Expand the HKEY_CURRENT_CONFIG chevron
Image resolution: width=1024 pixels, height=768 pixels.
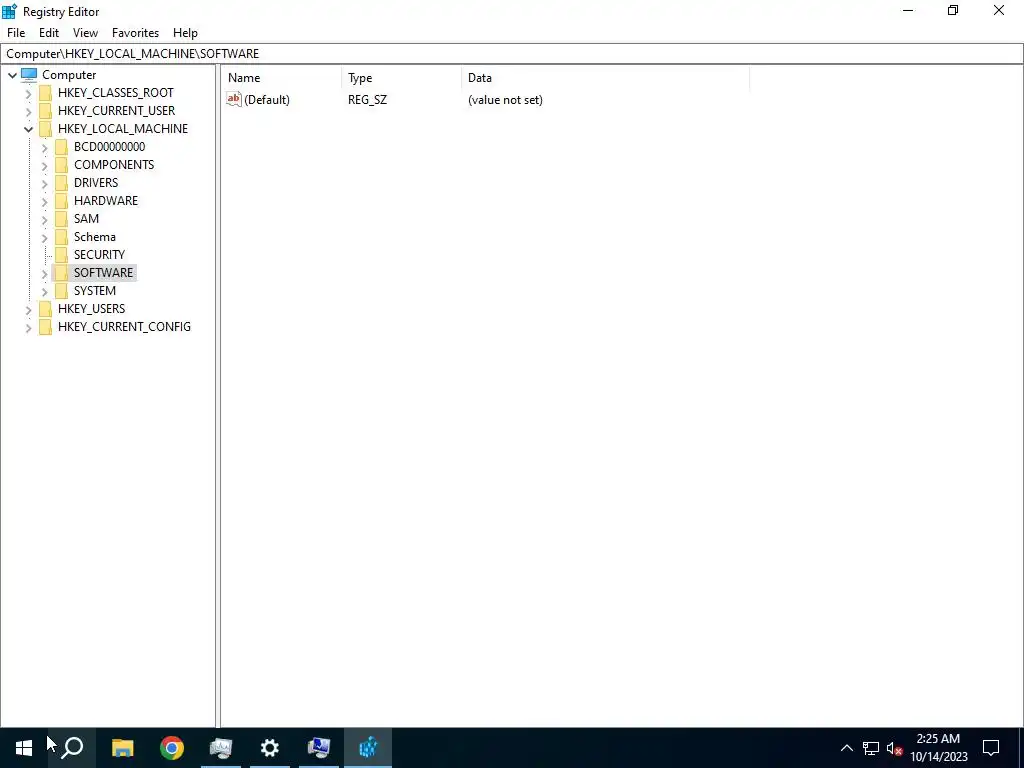(x=28, y=328)
